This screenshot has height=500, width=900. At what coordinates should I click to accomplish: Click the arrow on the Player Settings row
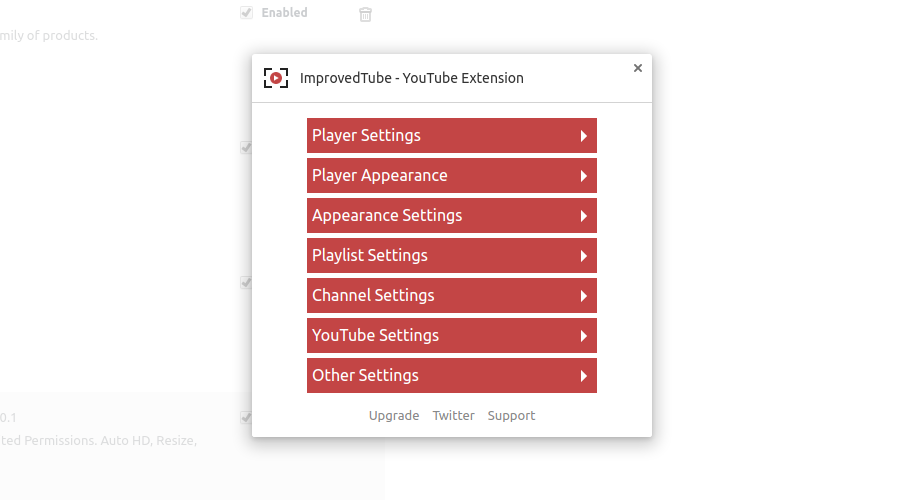coord(583,136)
